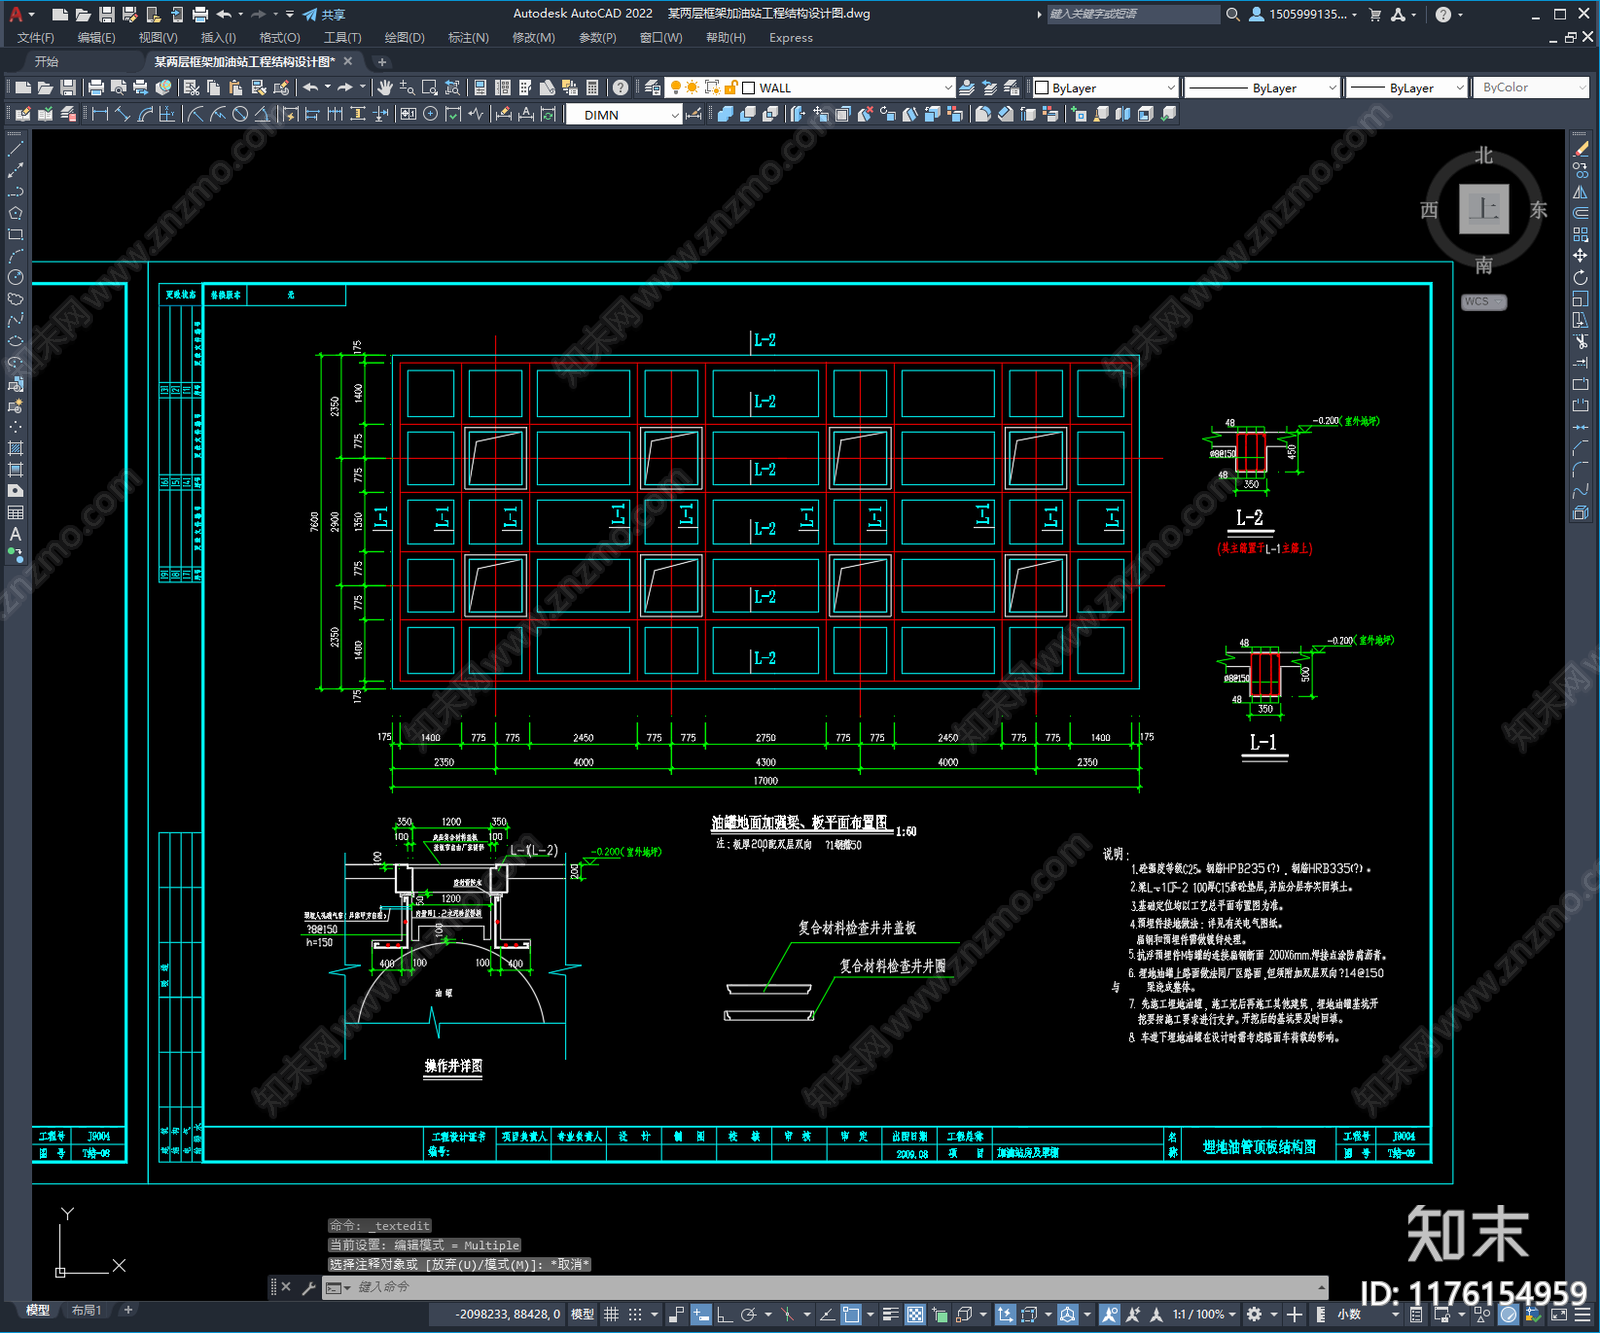Image resolution: width=1600 pixels, height=1333 pixels.
Task: Toggle WALL layer on/off light bulb
Action: [676, 88]
